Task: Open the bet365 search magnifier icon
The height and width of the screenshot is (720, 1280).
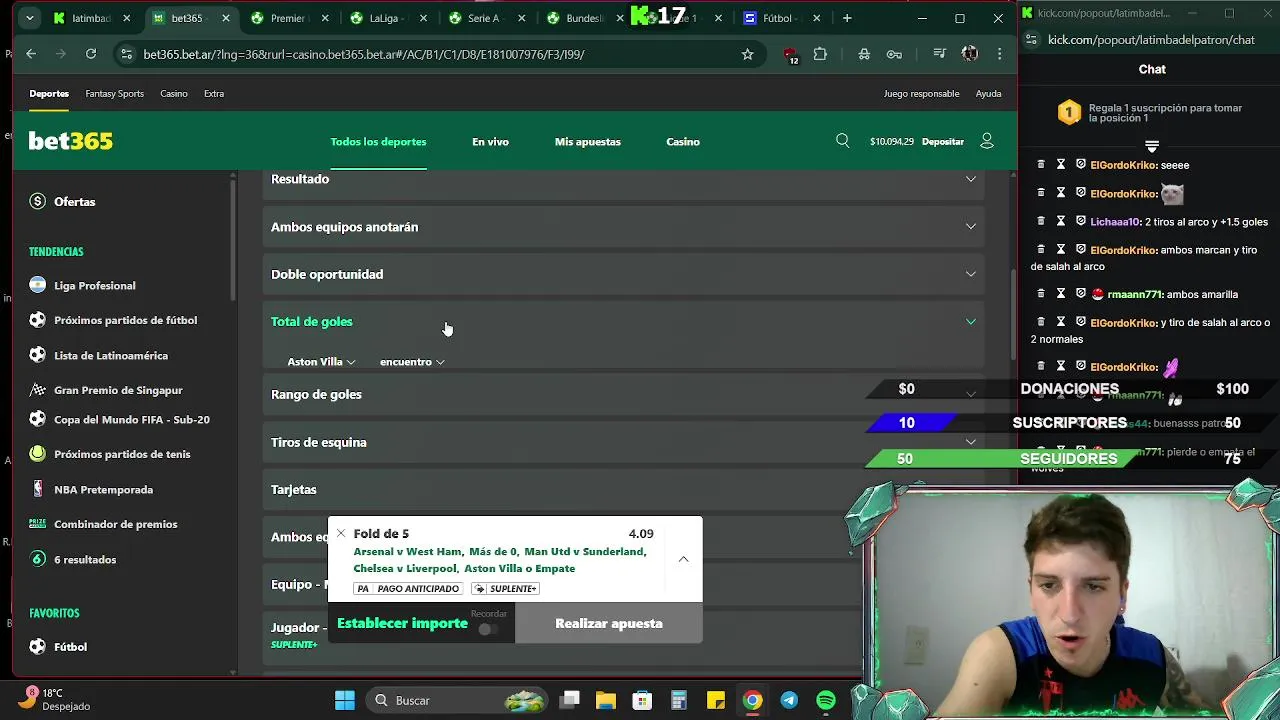Action: pos(843,141)
